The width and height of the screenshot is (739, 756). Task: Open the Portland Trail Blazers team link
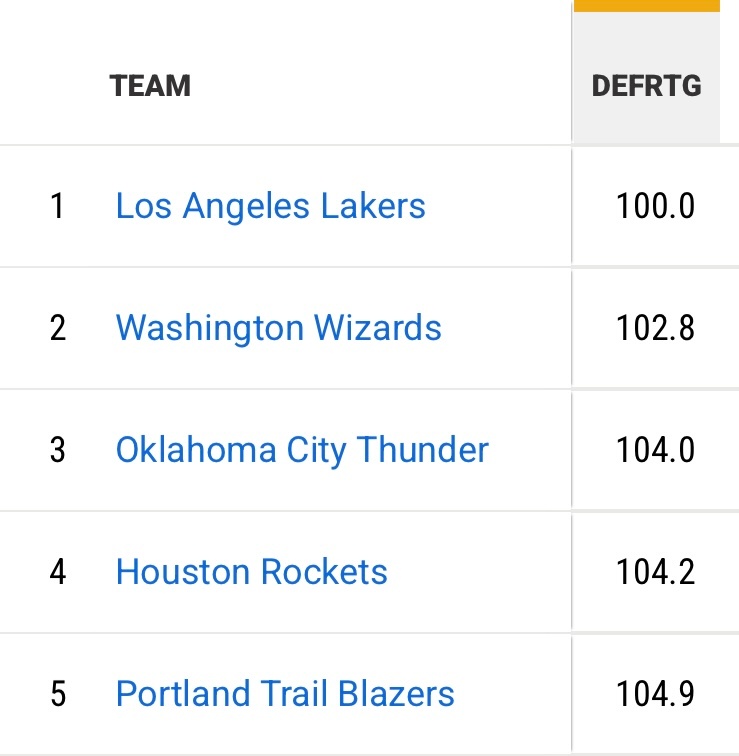(285, 694)
